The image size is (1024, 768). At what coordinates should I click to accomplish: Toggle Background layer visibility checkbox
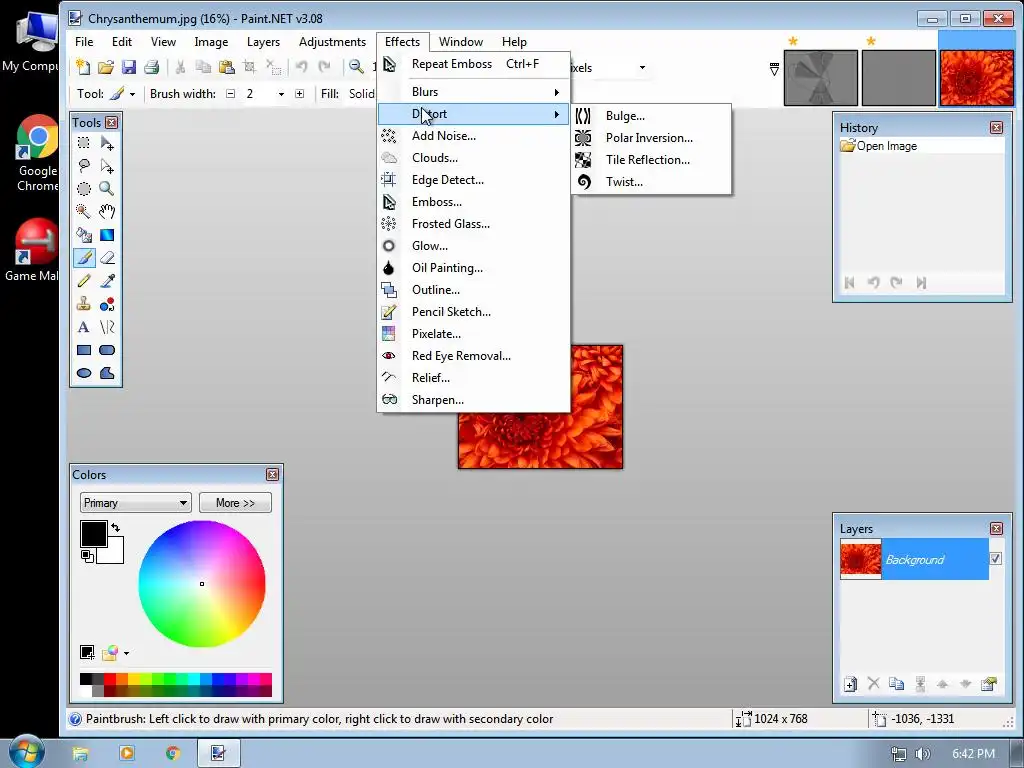click(995, 559)
